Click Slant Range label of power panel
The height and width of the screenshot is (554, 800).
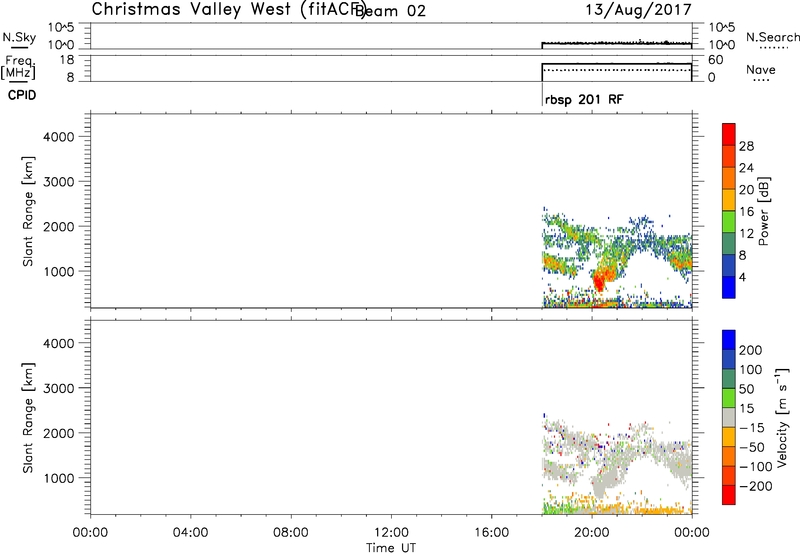tap(28, 211)
